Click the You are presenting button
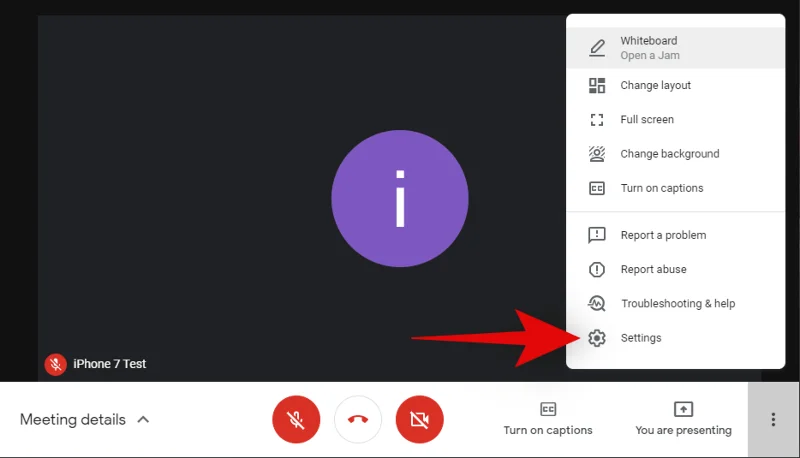The width and height of the screenshot is (800, 458). click(683, 419)
